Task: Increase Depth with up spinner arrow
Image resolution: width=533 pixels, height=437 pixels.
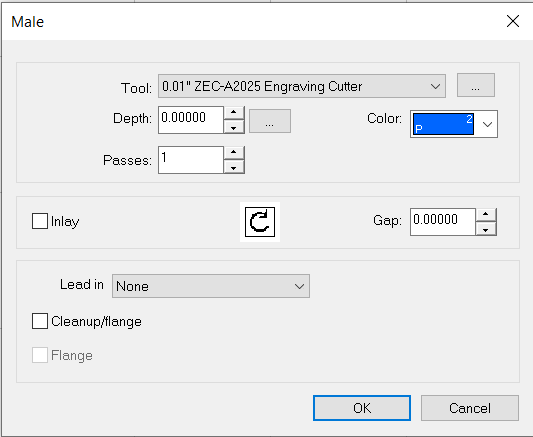Action: click(x=234, y=112)
